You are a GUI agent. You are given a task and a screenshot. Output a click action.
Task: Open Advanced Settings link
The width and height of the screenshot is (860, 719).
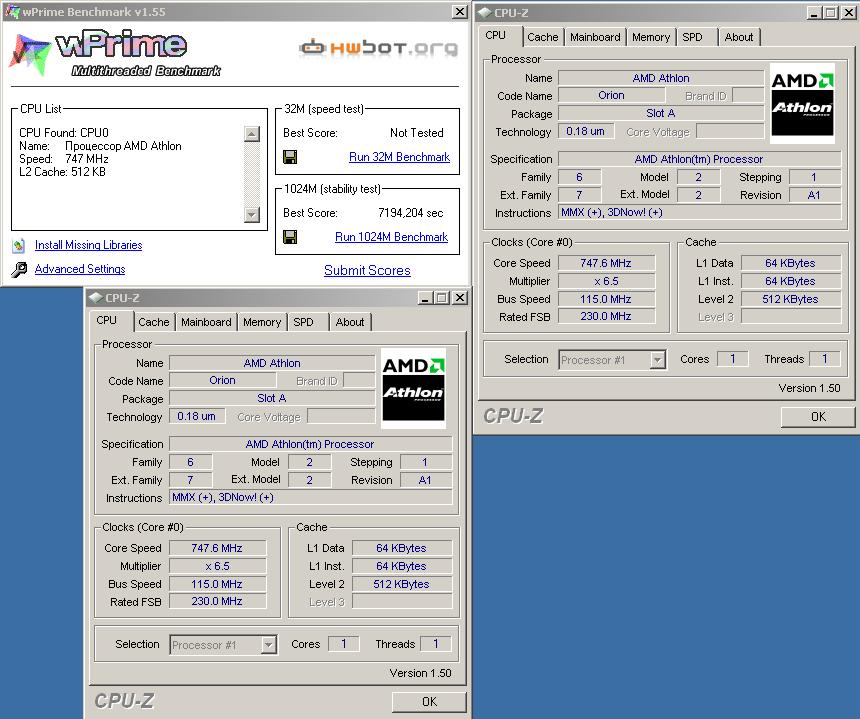tap(80, 269)
